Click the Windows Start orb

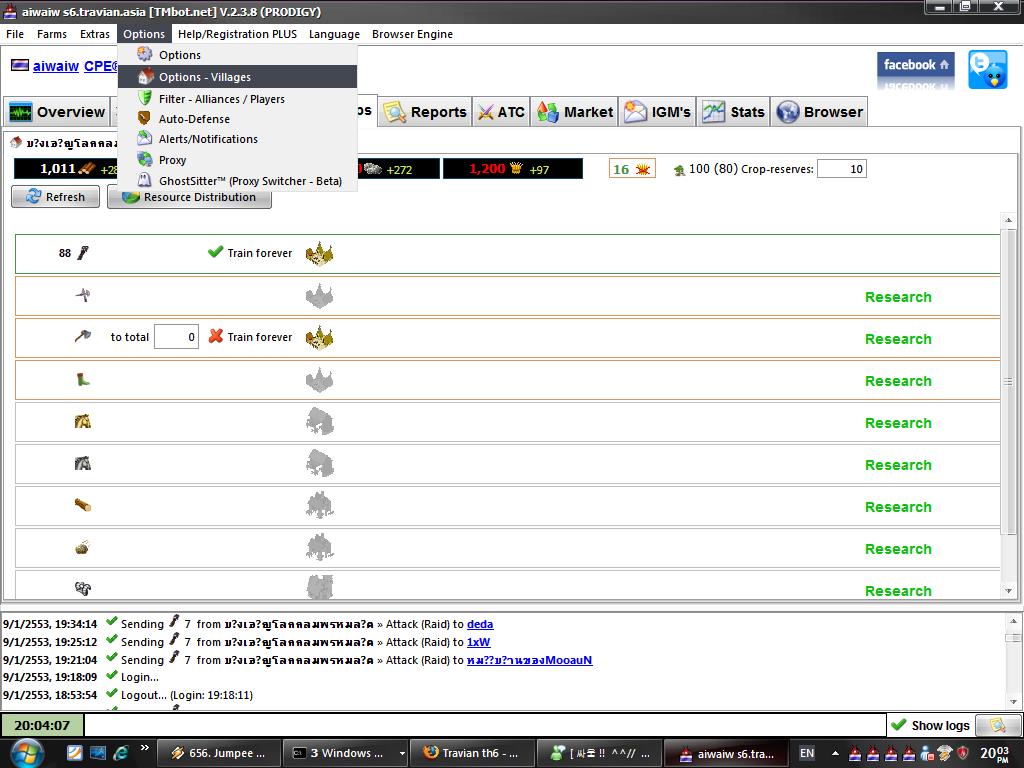click(28, 754)
